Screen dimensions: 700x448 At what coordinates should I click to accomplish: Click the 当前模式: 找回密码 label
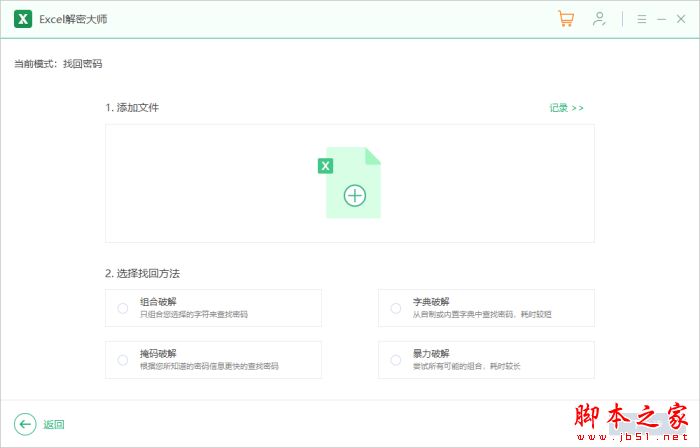pos(58,64)
